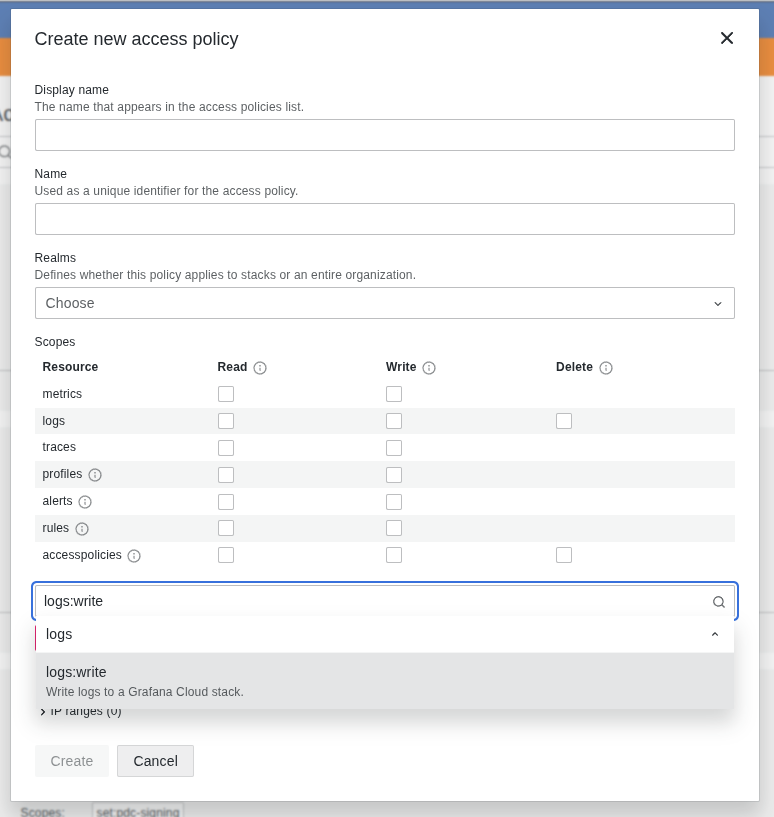This screenshot has height=817, width=774.
Task: Click the info icon beside rules
Action: [x=82, y=529]
